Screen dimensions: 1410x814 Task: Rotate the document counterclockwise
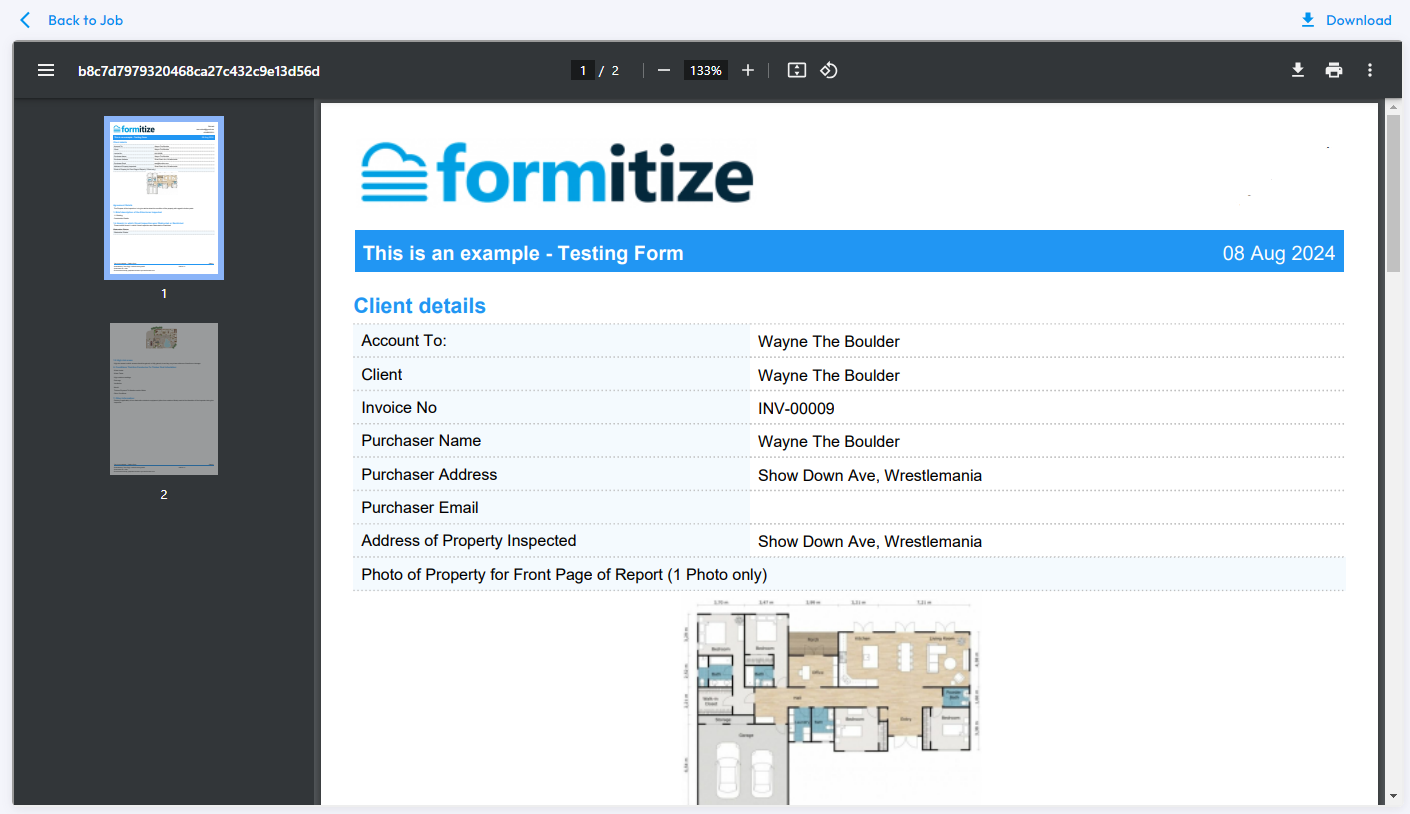point(829,70)
